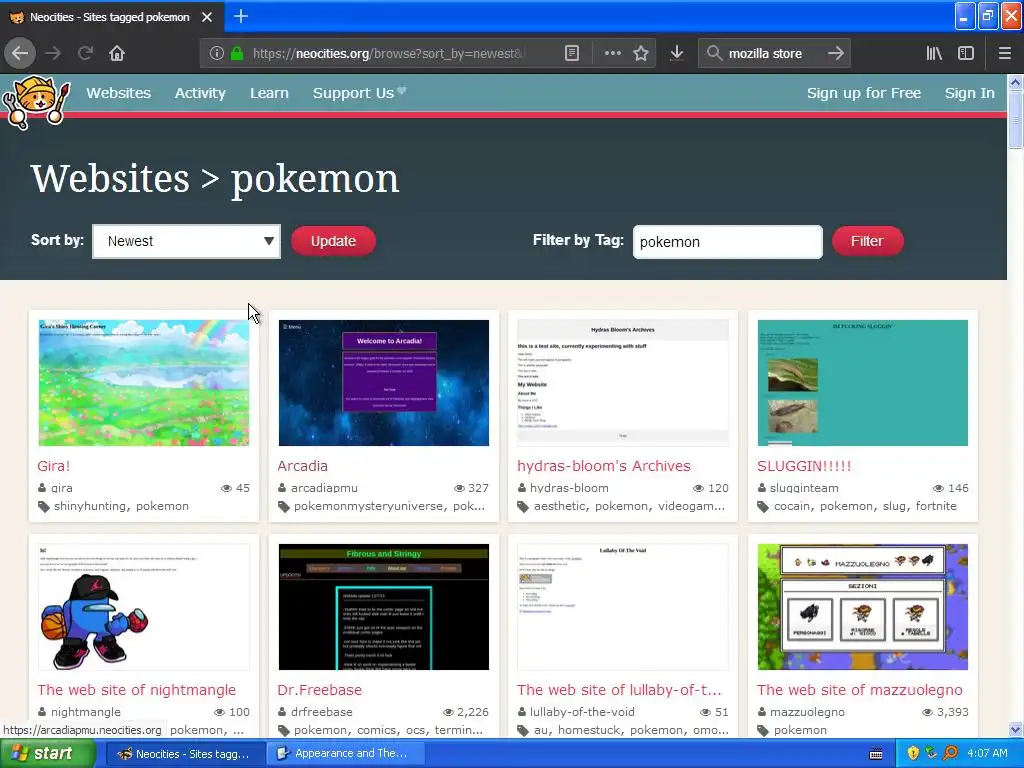Click the comics tag under Dr.Freebase

click(376, 730)
